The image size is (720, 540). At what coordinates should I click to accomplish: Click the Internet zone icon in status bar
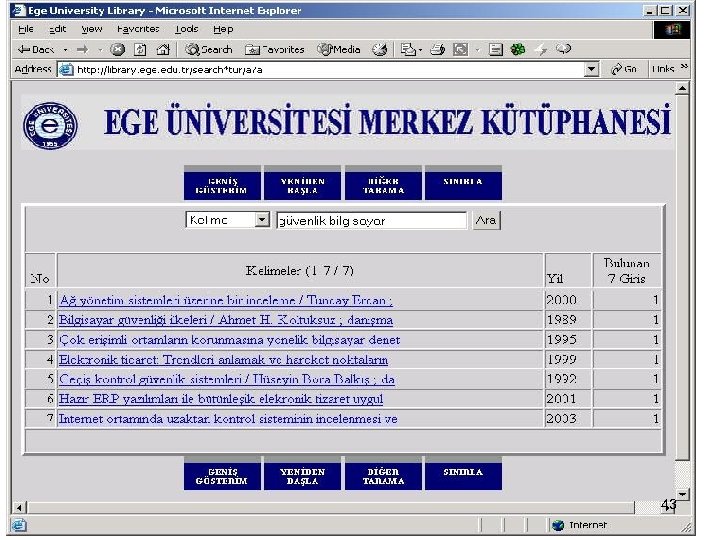pyautogui.click(x=558, y=525)
